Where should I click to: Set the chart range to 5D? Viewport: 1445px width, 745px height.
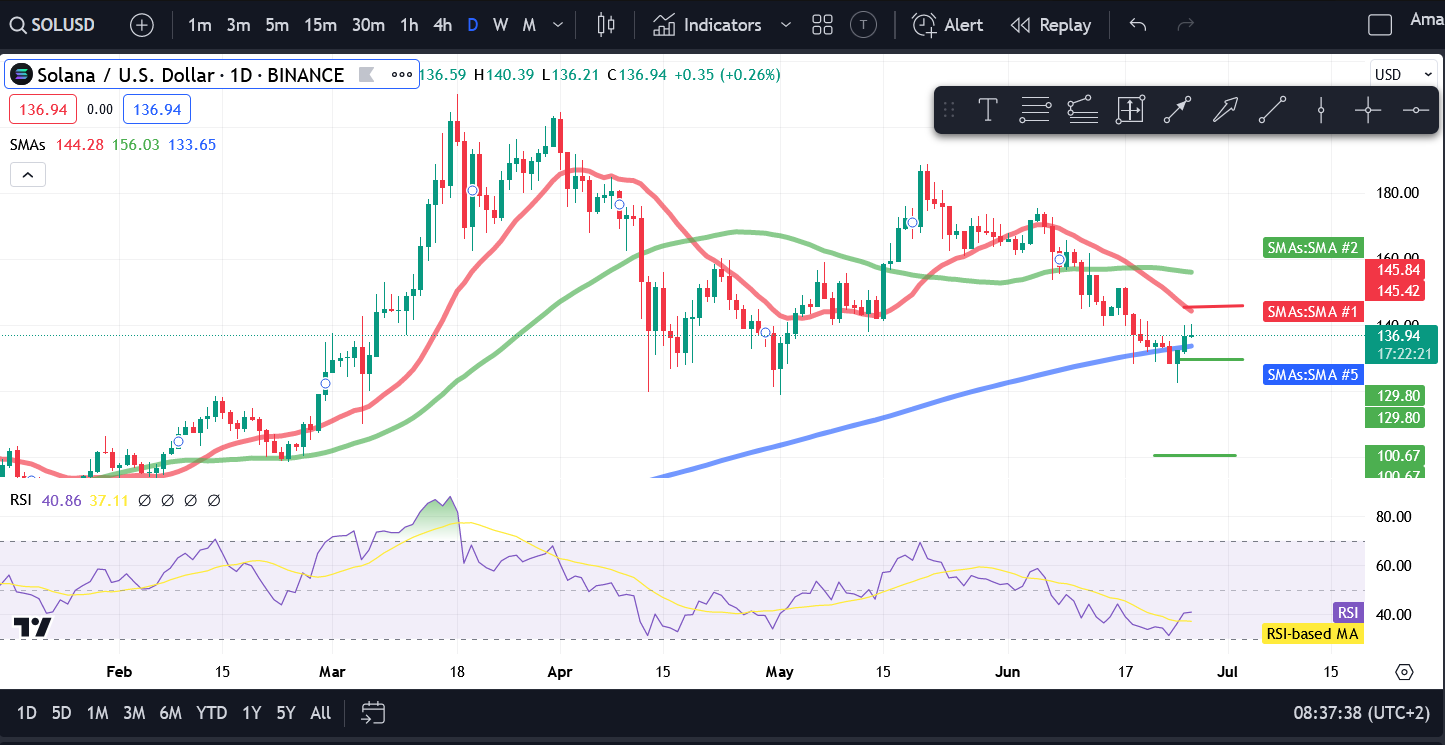click(62, 713)
